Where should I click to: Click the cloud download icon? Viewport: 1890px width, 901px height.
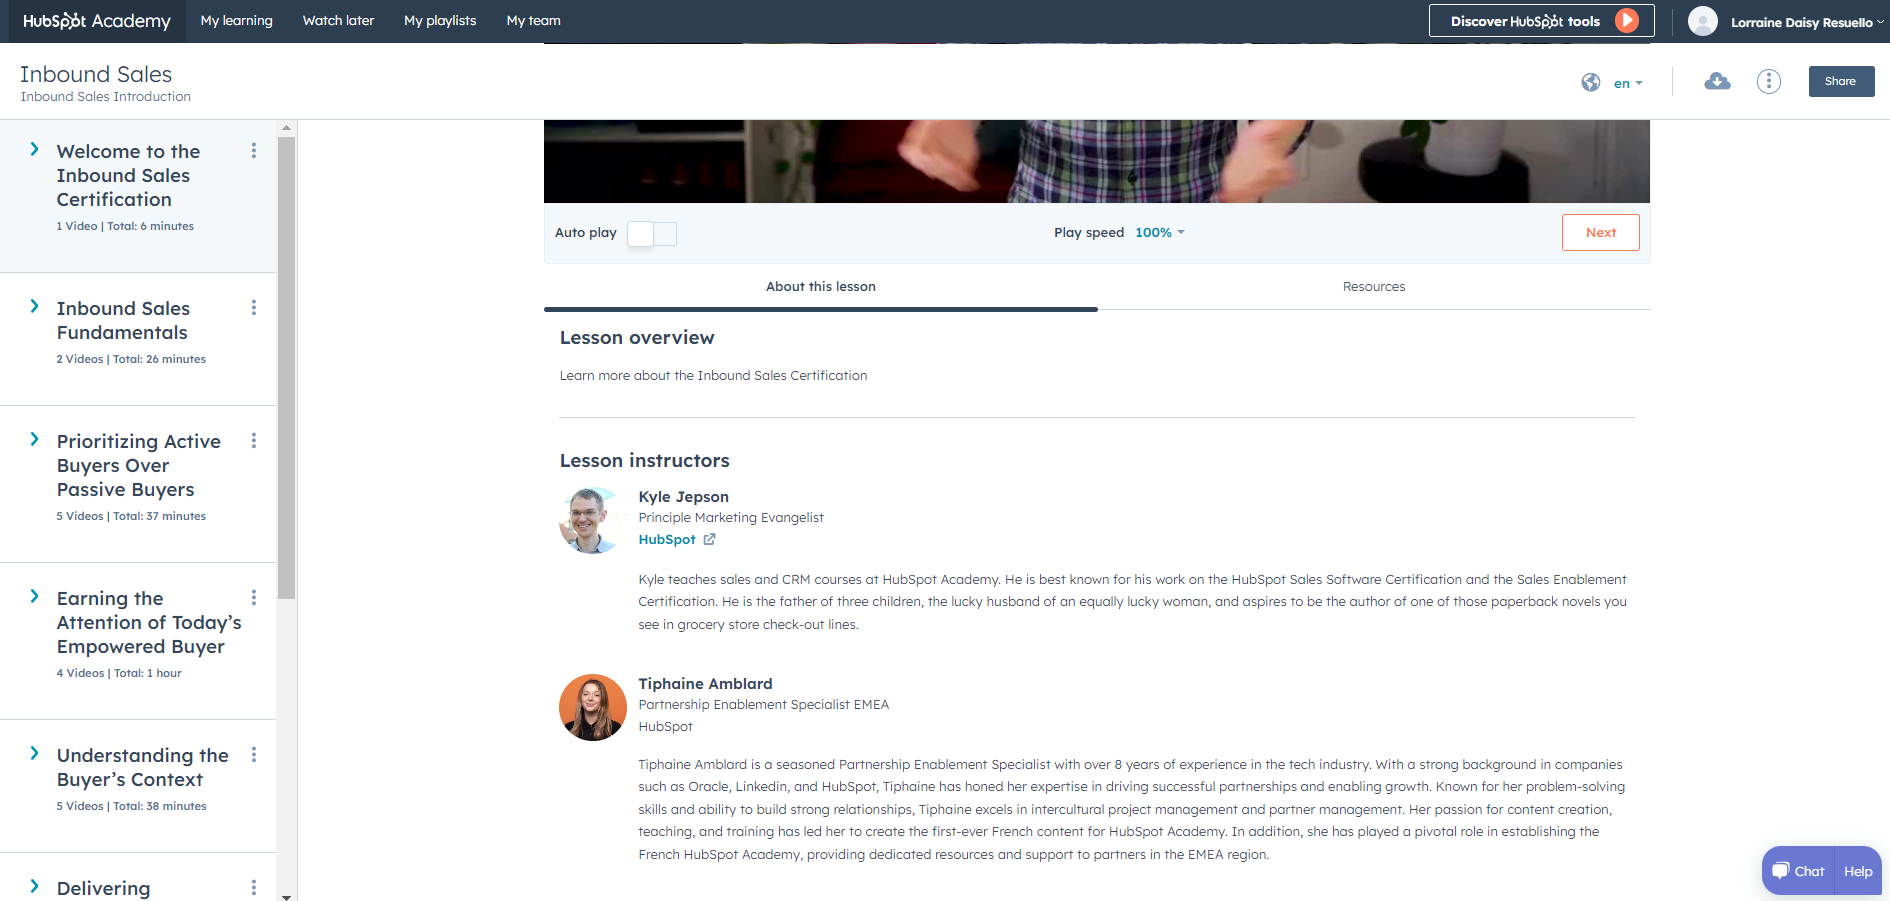point(1717,82)
